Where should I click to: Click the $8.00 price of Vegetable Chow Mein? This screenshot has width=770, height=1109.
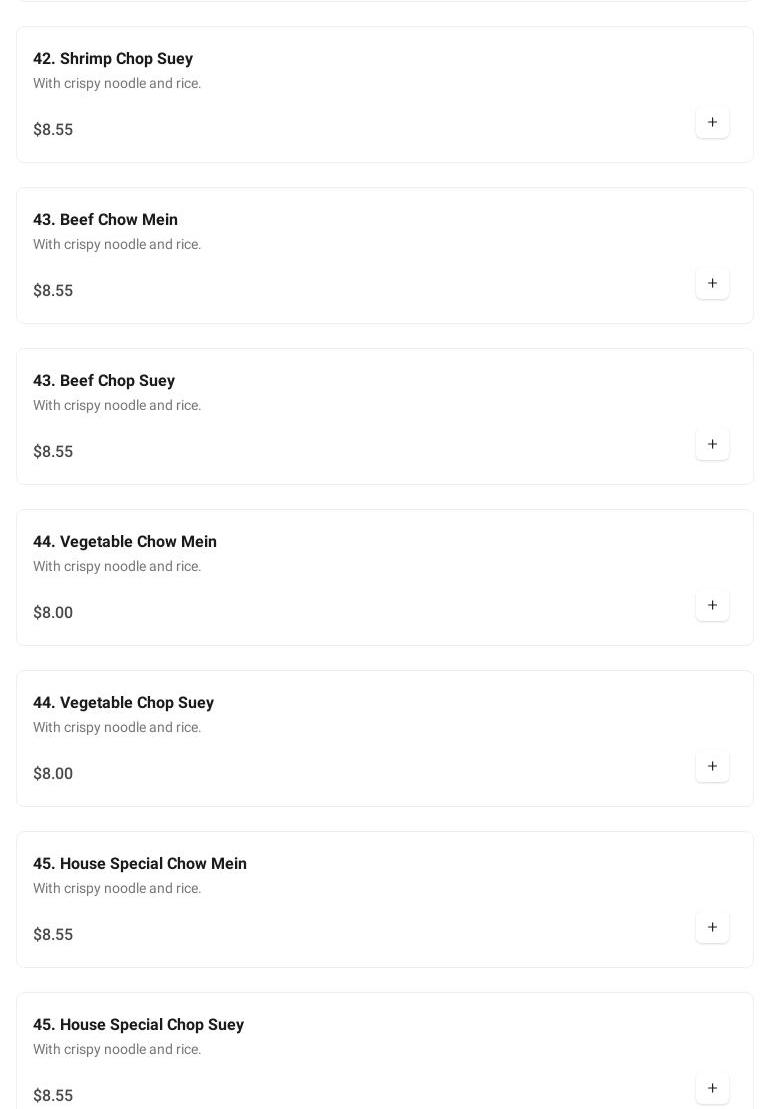53,613
